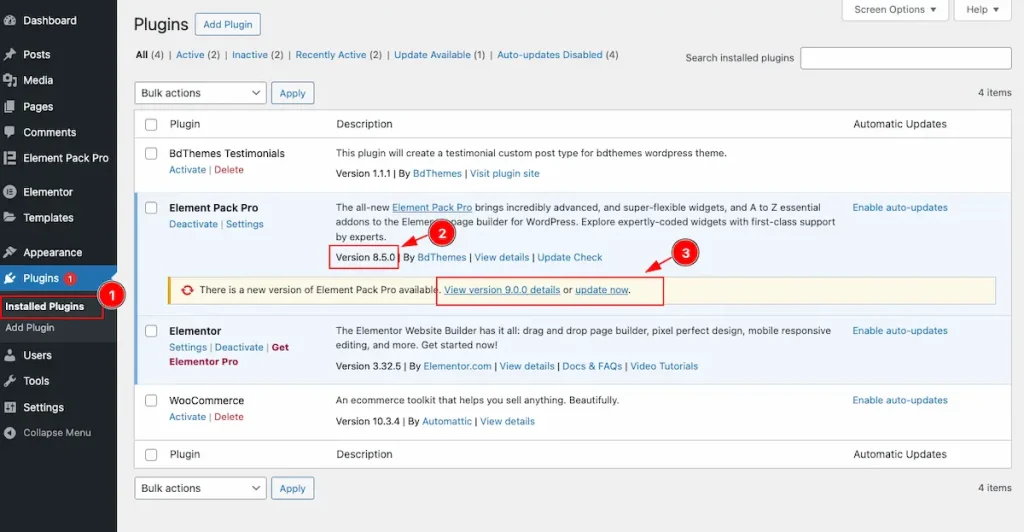This screenshot has height=532, width=1024.
Task: Open the top Bulk actions dropdown
Action: tap(200, 93)
